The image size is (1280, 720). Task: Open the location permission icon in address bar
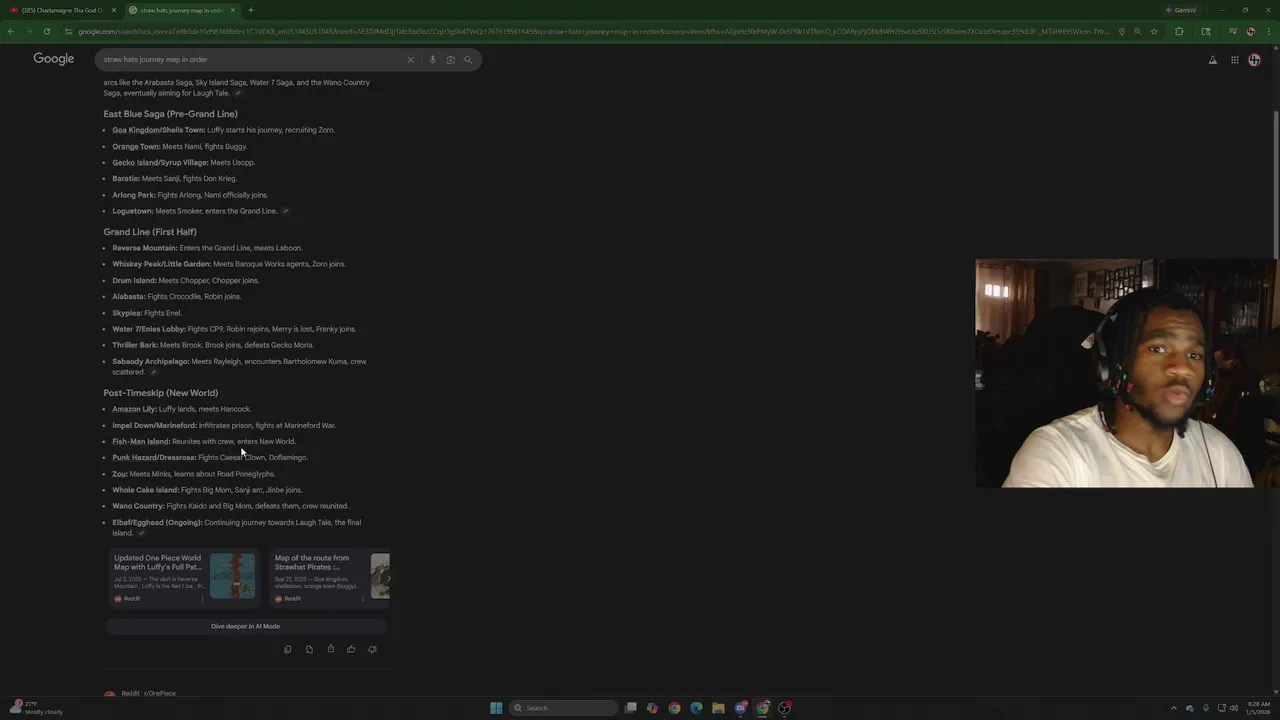pyautogui.click(x=1121, y=31)
